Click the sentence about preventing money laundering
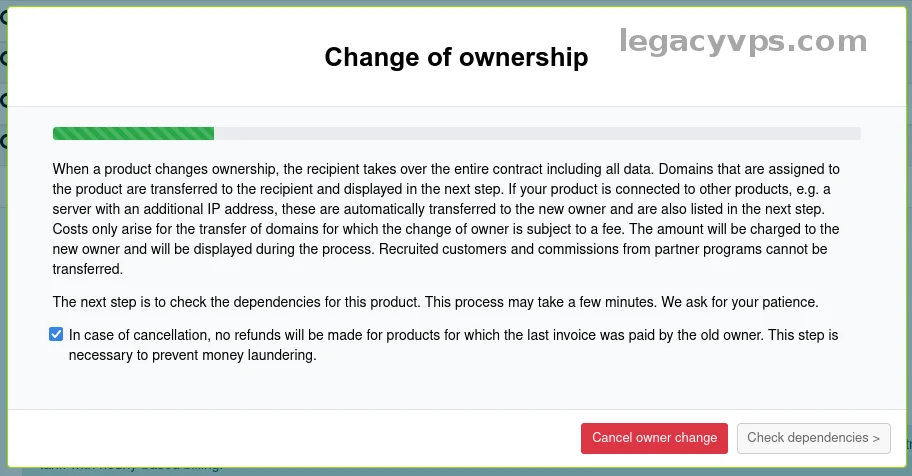Viewport: 912px width, 476px height. click(193, 355)
